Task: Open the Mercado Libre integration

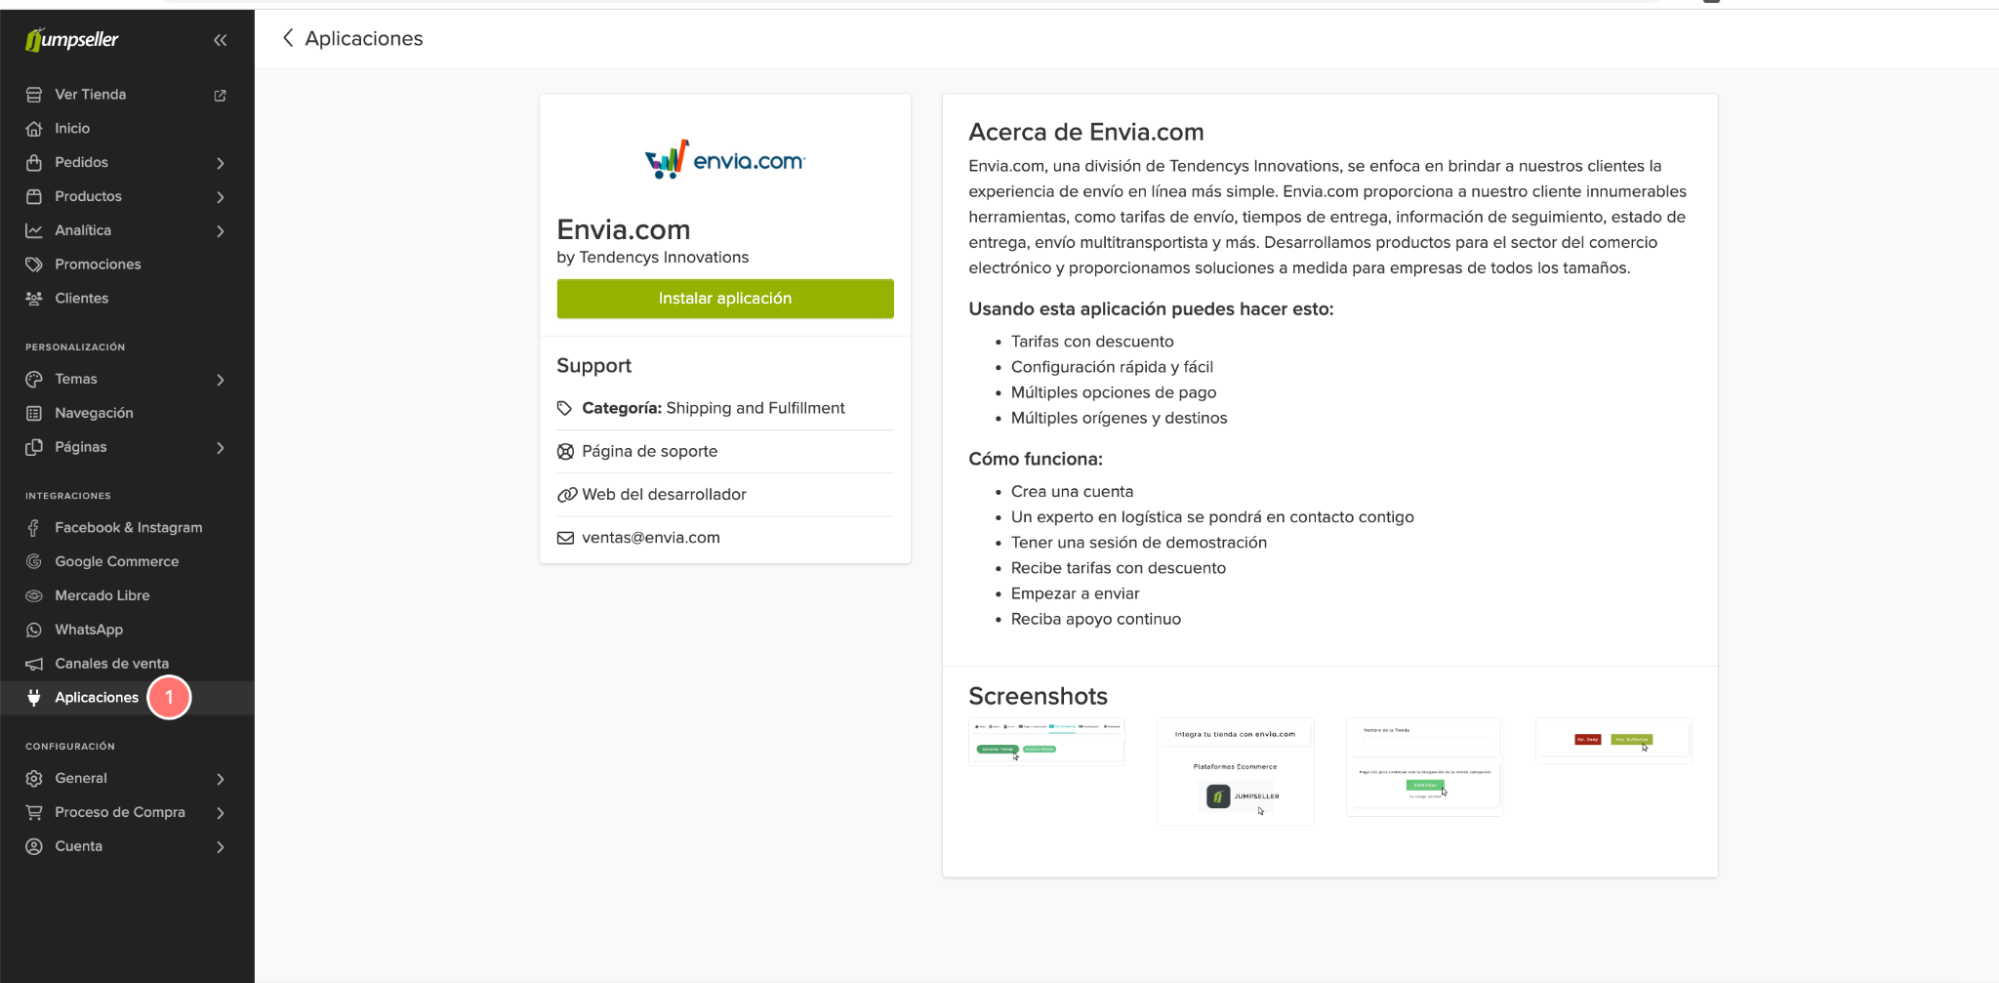Action: click(102, 596)
